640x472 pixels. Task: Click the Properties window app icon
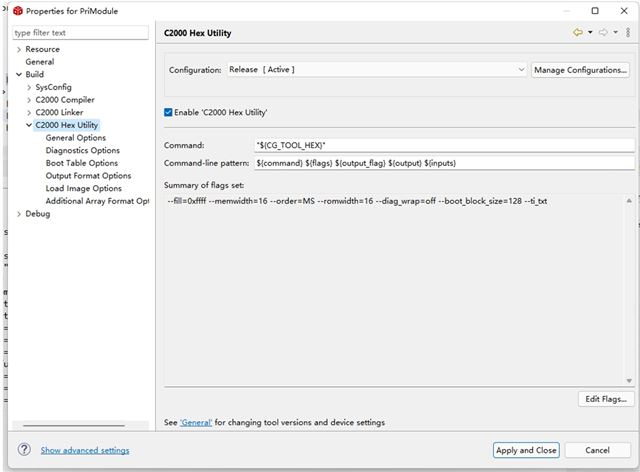point(16,11)
